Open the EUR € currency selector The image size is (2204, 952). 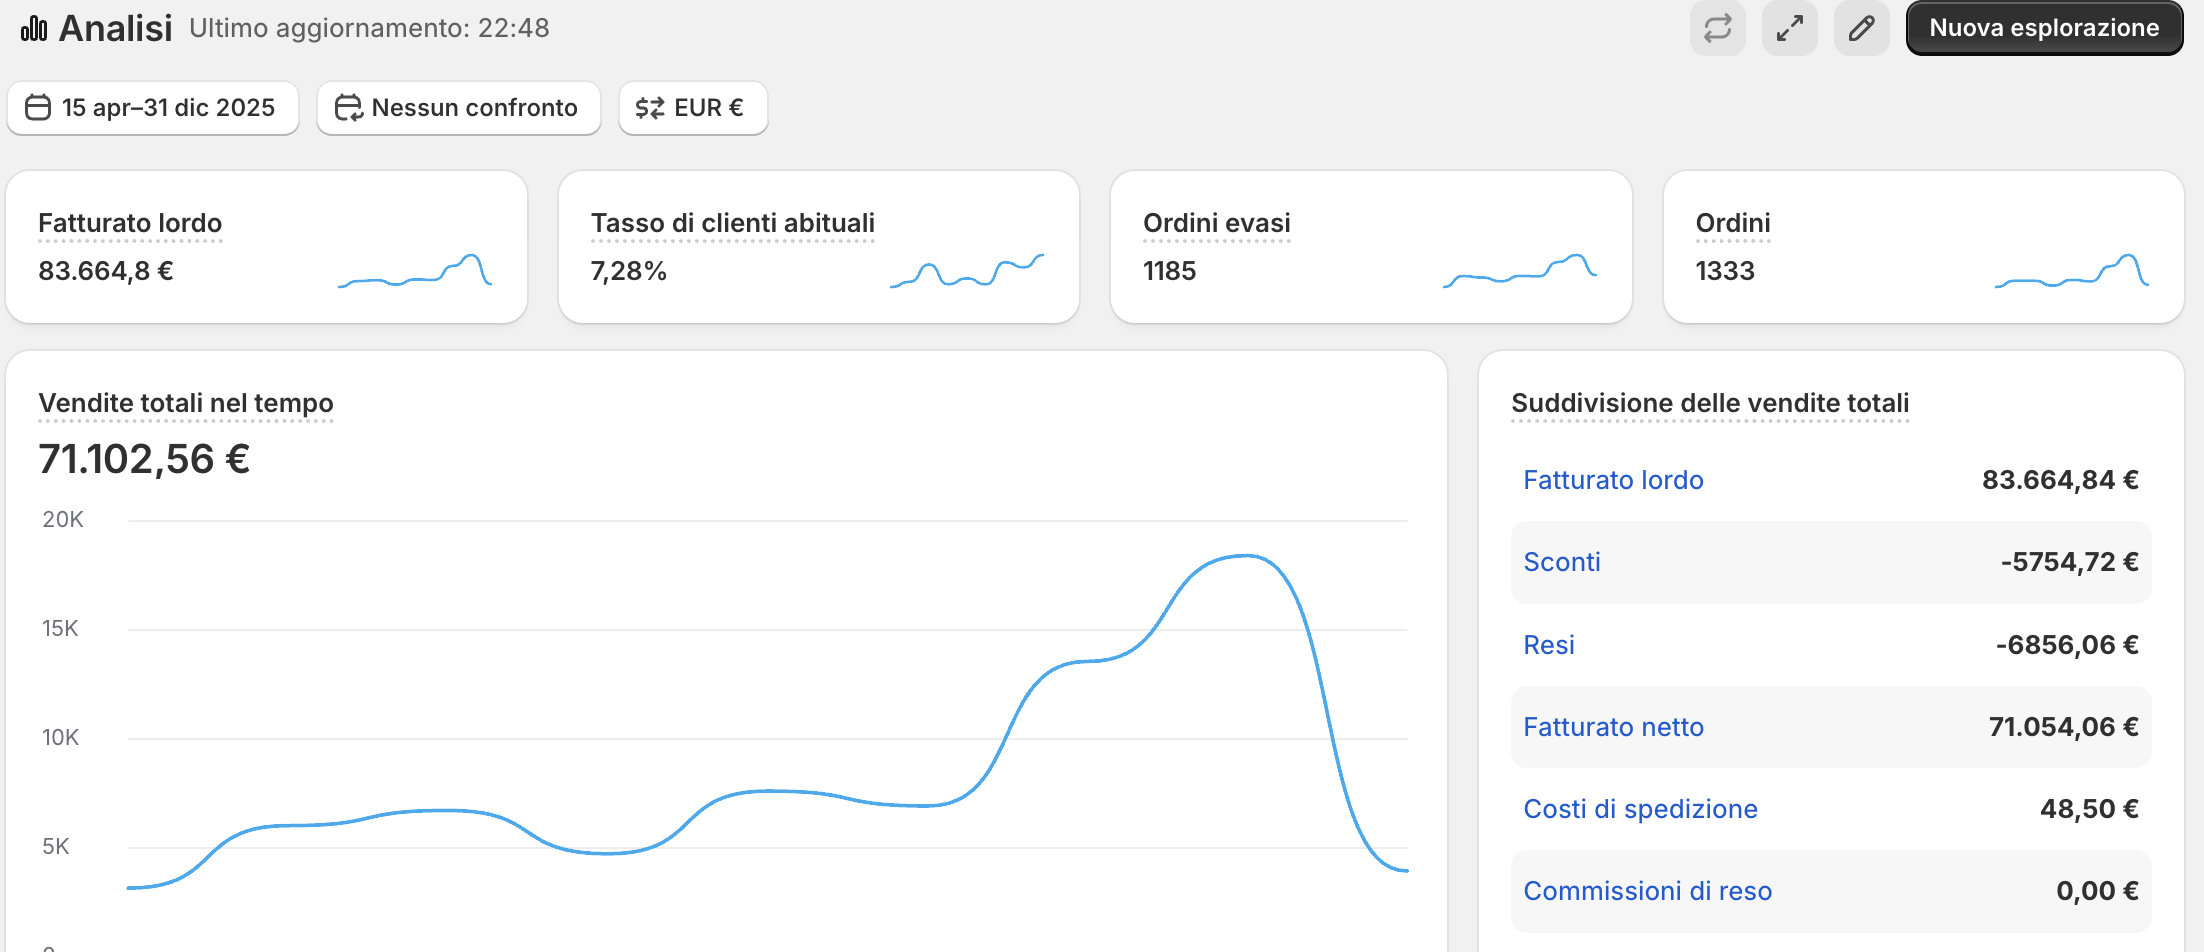point(693,107)
